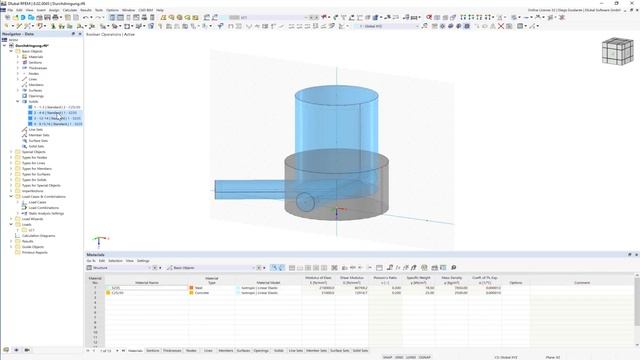Screen dimensions: 640x360
Task: Open the Selection menu of the Materials table
Action: click(116, 261)
